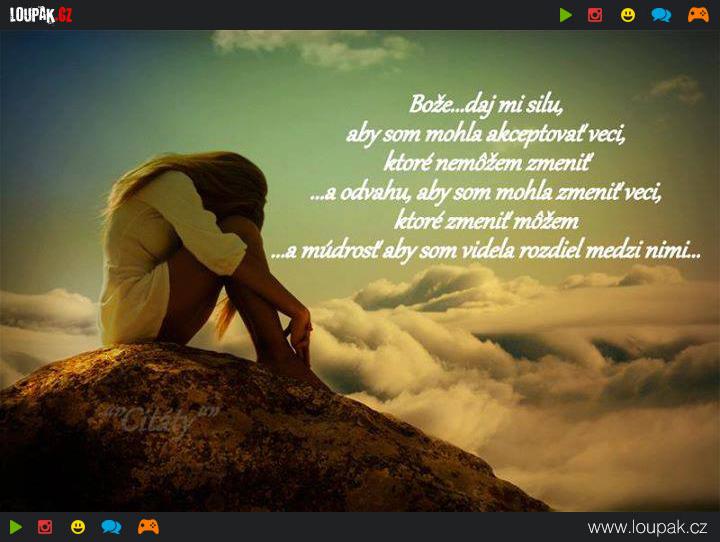This screenshot has height=542, width=720.
Task: Click the line 'ktoré nemôžem zmeniť'
Action: pos(487,163)
